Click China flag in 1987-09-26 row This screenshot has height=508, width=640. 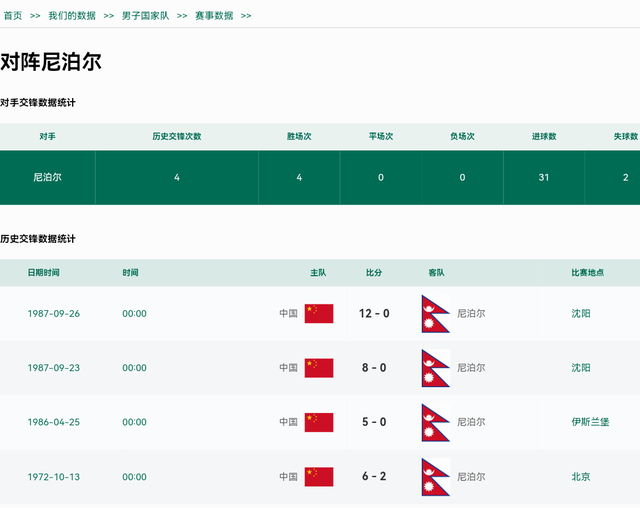coord(319,313)
